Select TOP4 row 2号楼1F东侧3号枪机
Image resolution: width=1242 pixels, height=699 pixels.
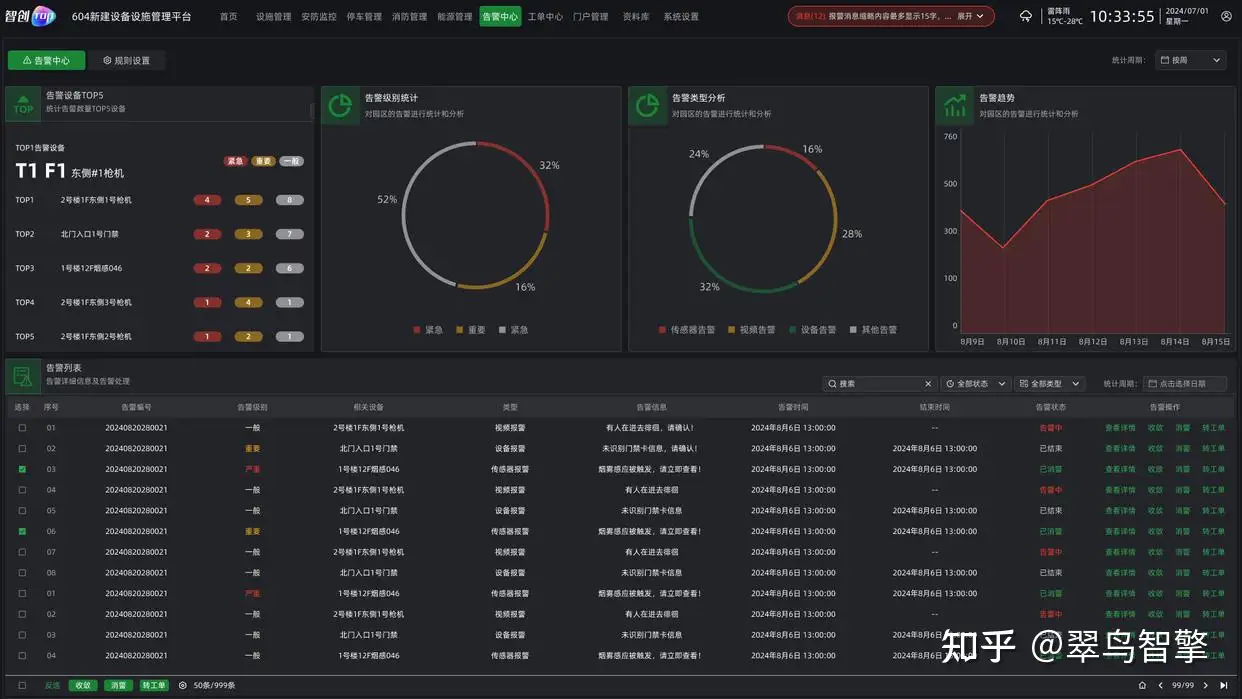pos(160,302)
